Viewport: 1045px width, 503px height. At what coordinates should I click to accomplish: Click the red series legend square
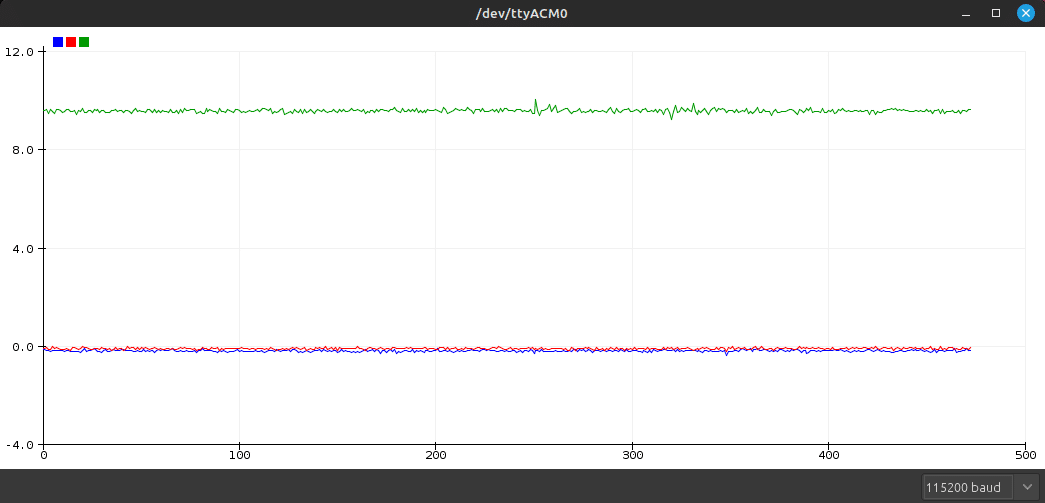[x=71, y=42]
